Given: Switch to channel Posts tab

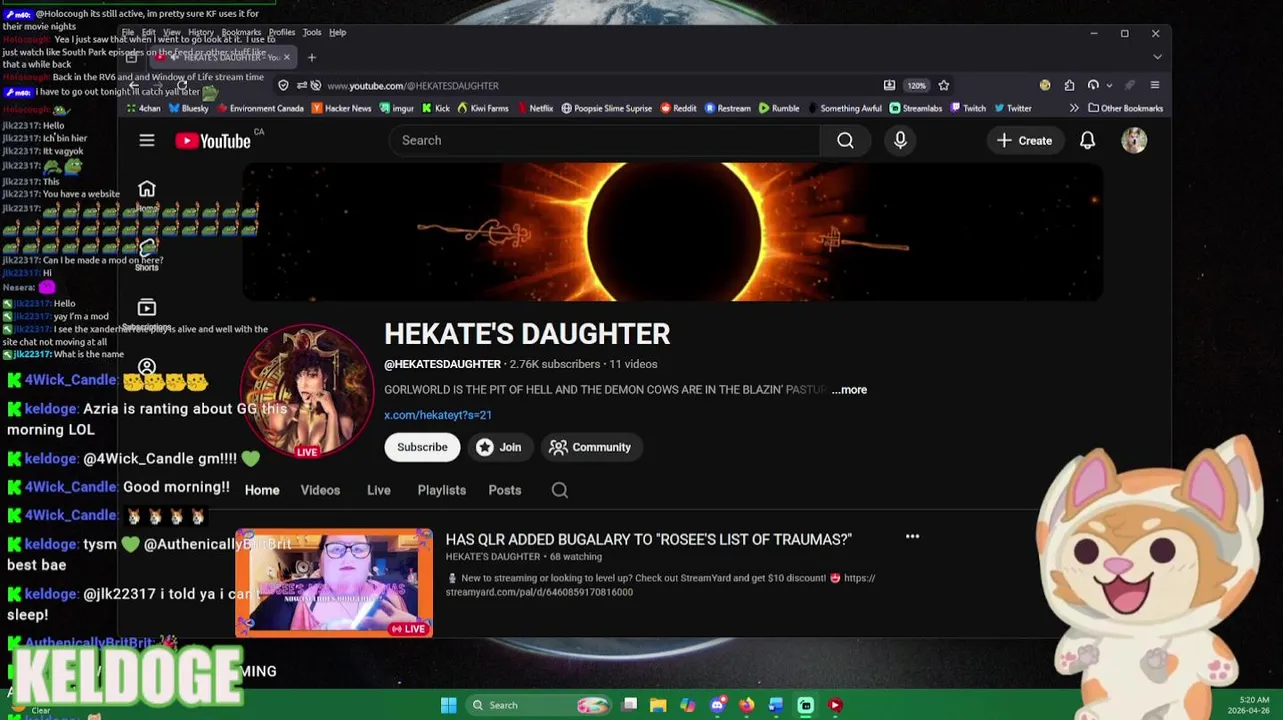Looking at the screenshot, I should (x=505, y=490).
